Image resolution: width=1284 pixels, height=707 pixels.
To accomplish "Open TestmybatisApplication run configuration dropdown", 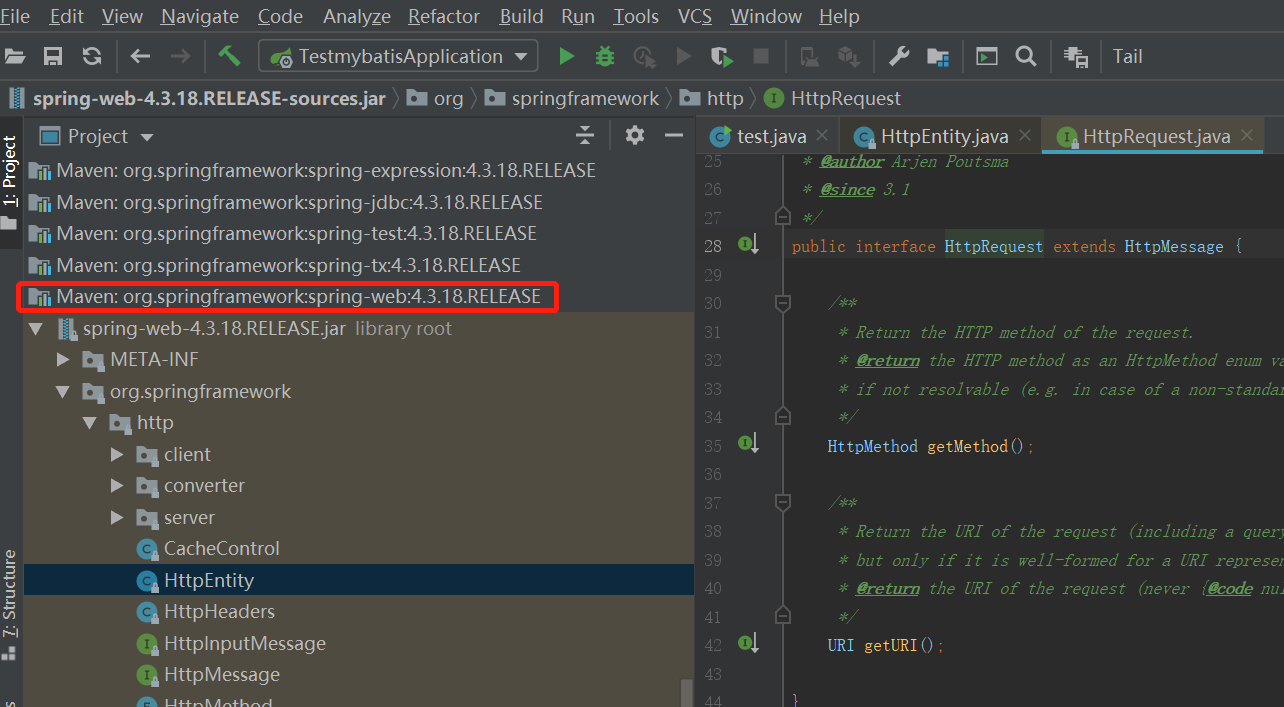I will pos(398,56).
